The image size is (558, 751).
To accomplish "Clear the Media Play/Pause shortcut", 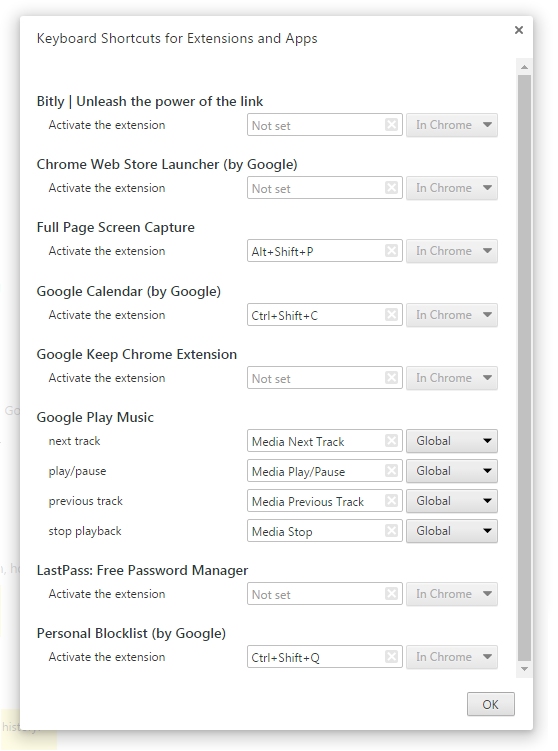I will [391, 471].
